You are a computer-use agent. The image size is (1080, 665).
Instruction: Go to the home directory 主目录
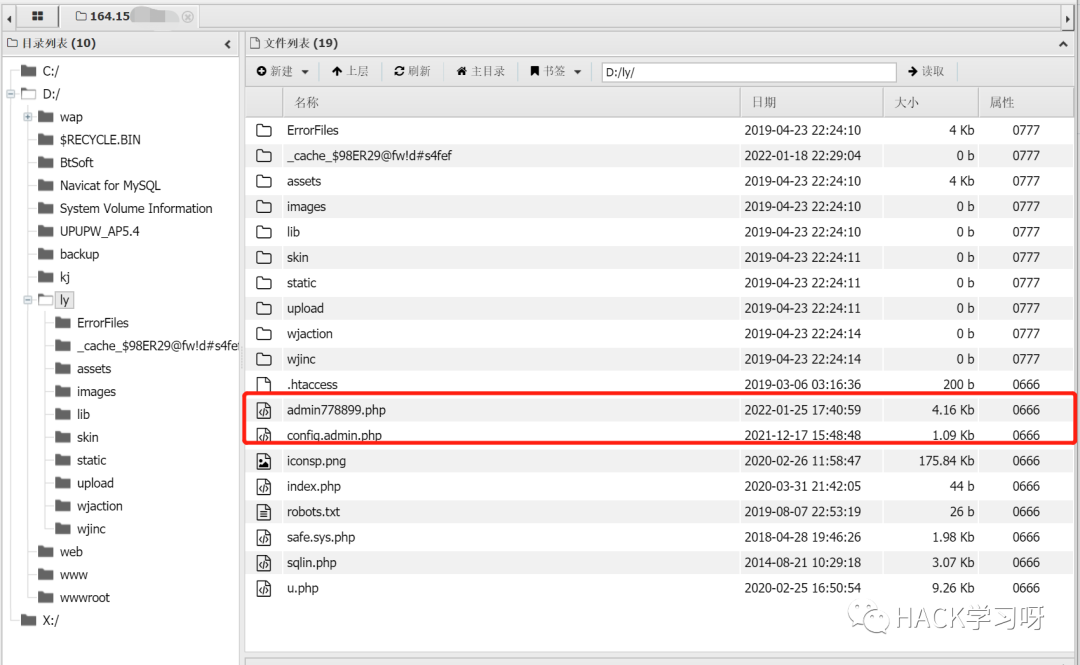point(481,71)
